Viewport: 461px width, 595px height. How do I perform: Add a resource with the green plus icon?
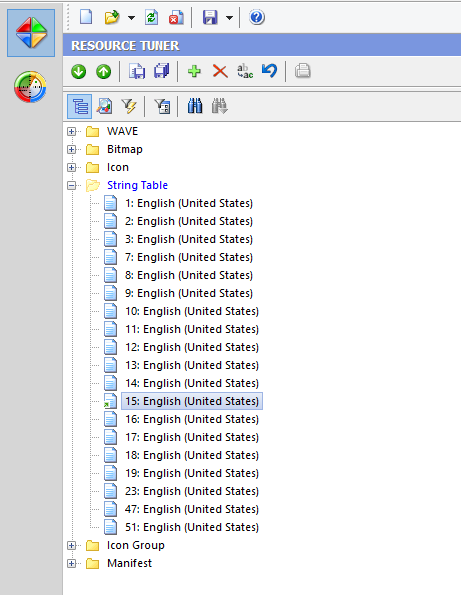pos(195,71)
